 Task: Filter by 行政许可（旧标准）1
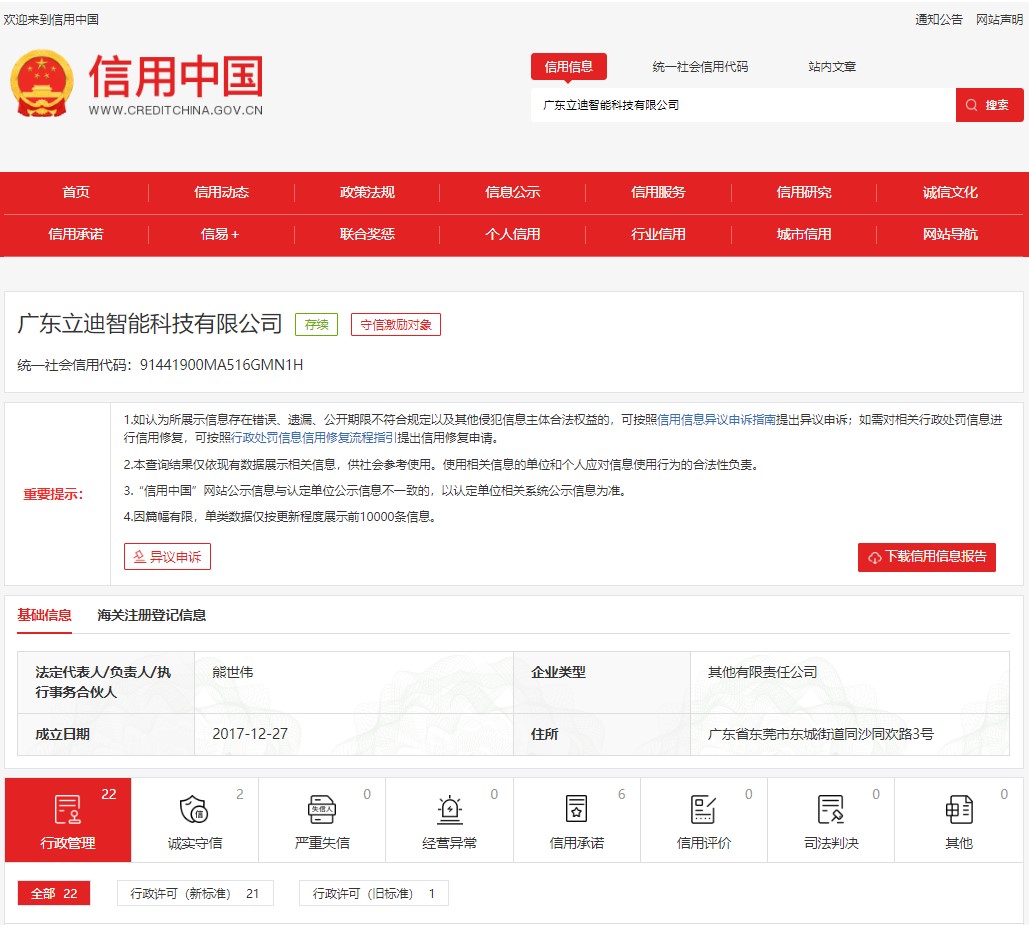373,893
